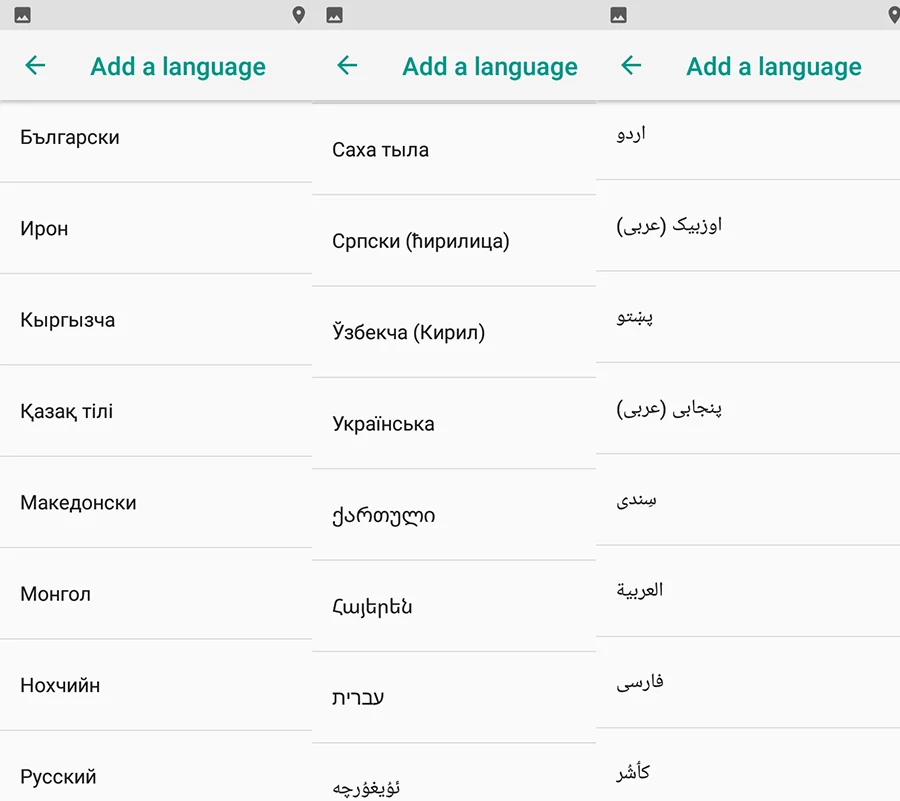This screenshot has height=801, width=900.
Task: Select Монгол language entry
Action: pos(156,594)
